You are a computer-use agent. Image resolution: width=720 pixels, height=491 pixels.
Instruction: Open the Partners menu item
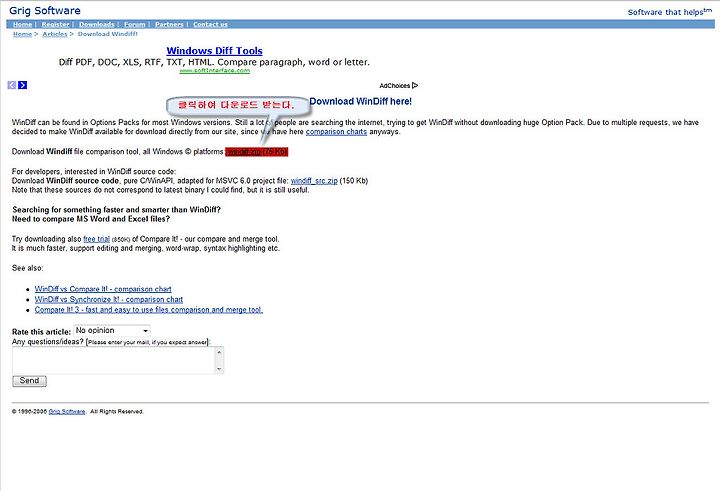pyautogui.click(x=169, y=24)
